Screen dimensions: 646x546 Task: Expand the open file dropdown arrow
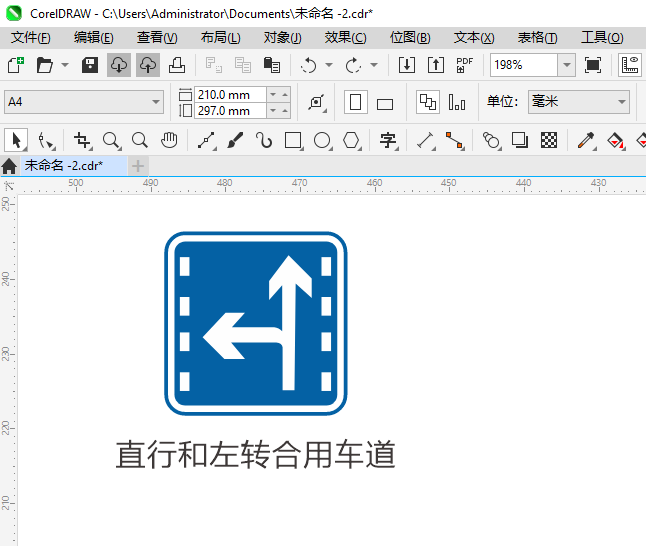coord(65,65)
